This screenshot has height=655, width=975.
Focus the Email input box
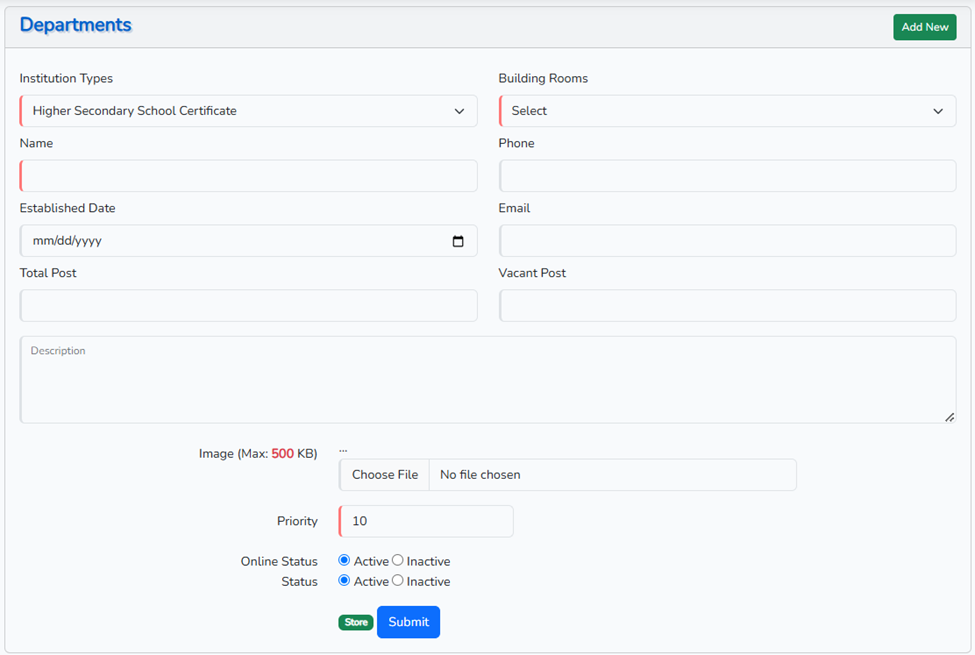click(x=727, y=241)
